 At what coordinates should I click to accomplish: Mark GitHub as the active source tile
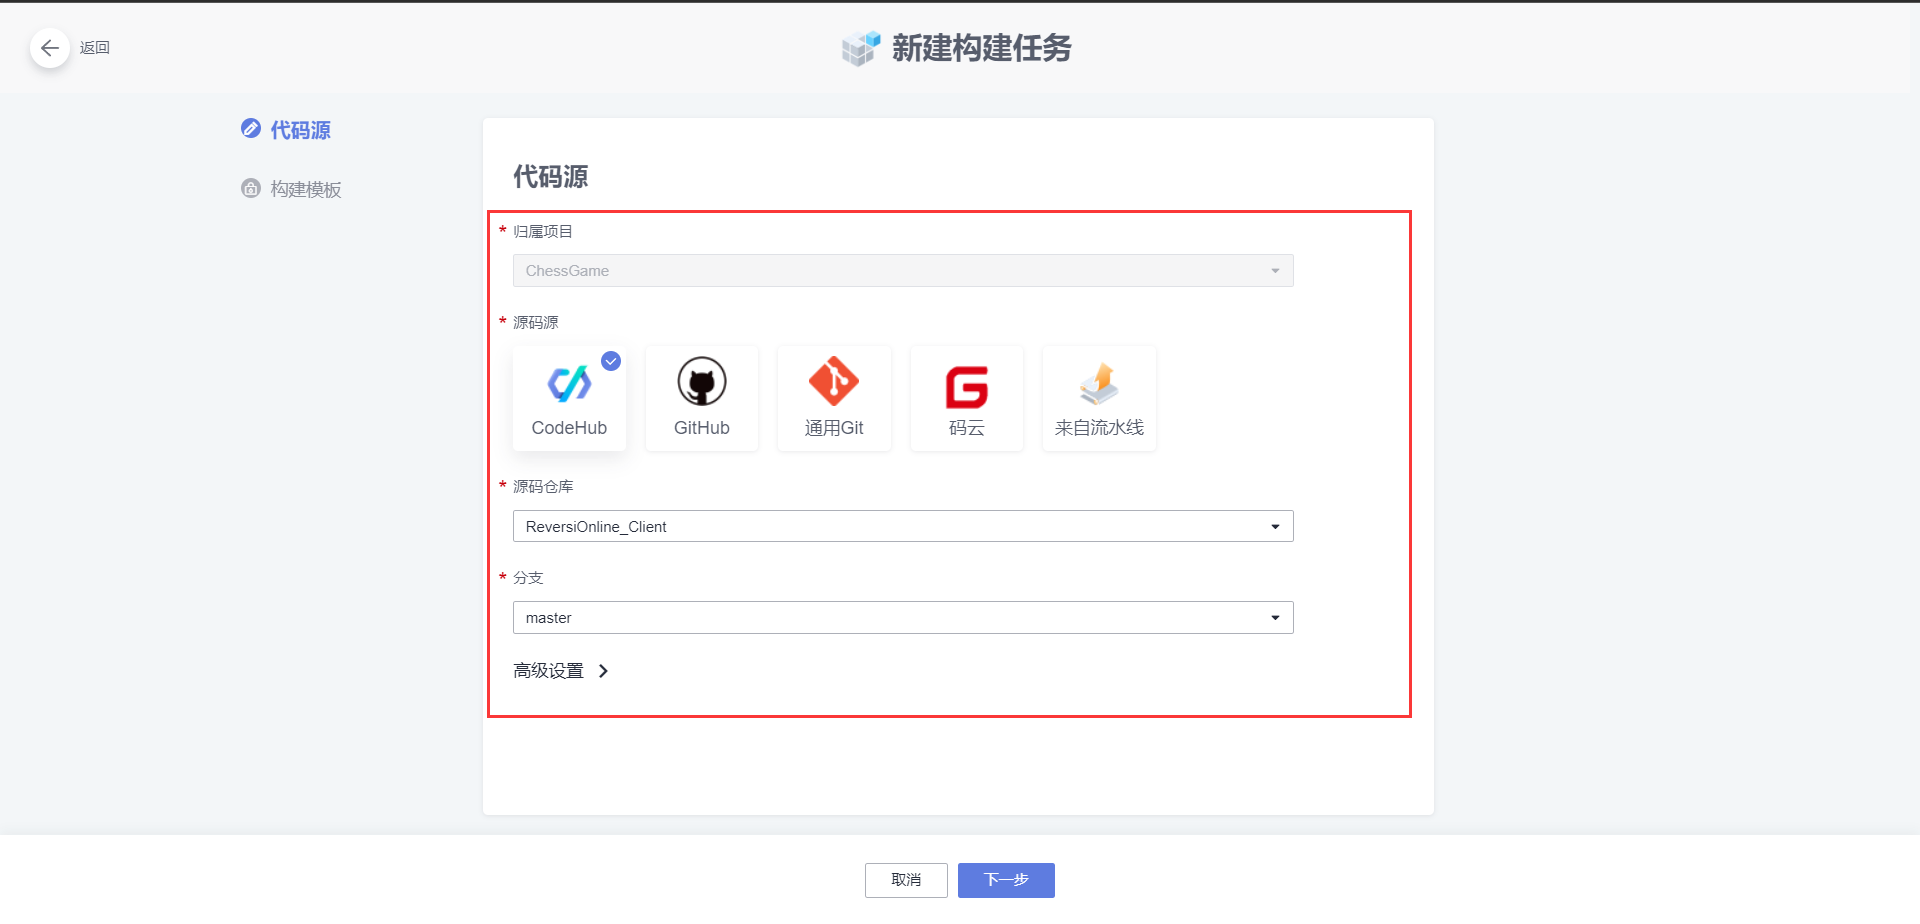(701, 398)
